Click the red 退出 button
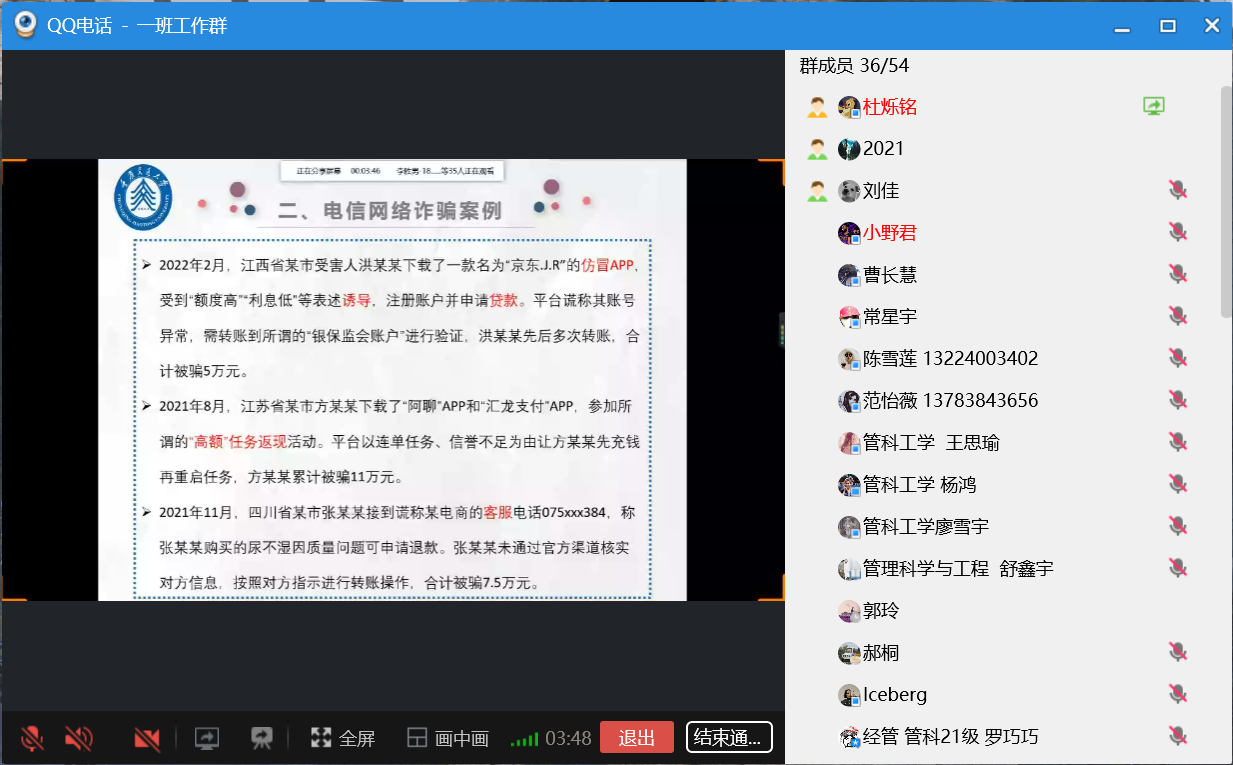Screen dimensions: 1233x765 pyautogui.click(x=636, y=738)
